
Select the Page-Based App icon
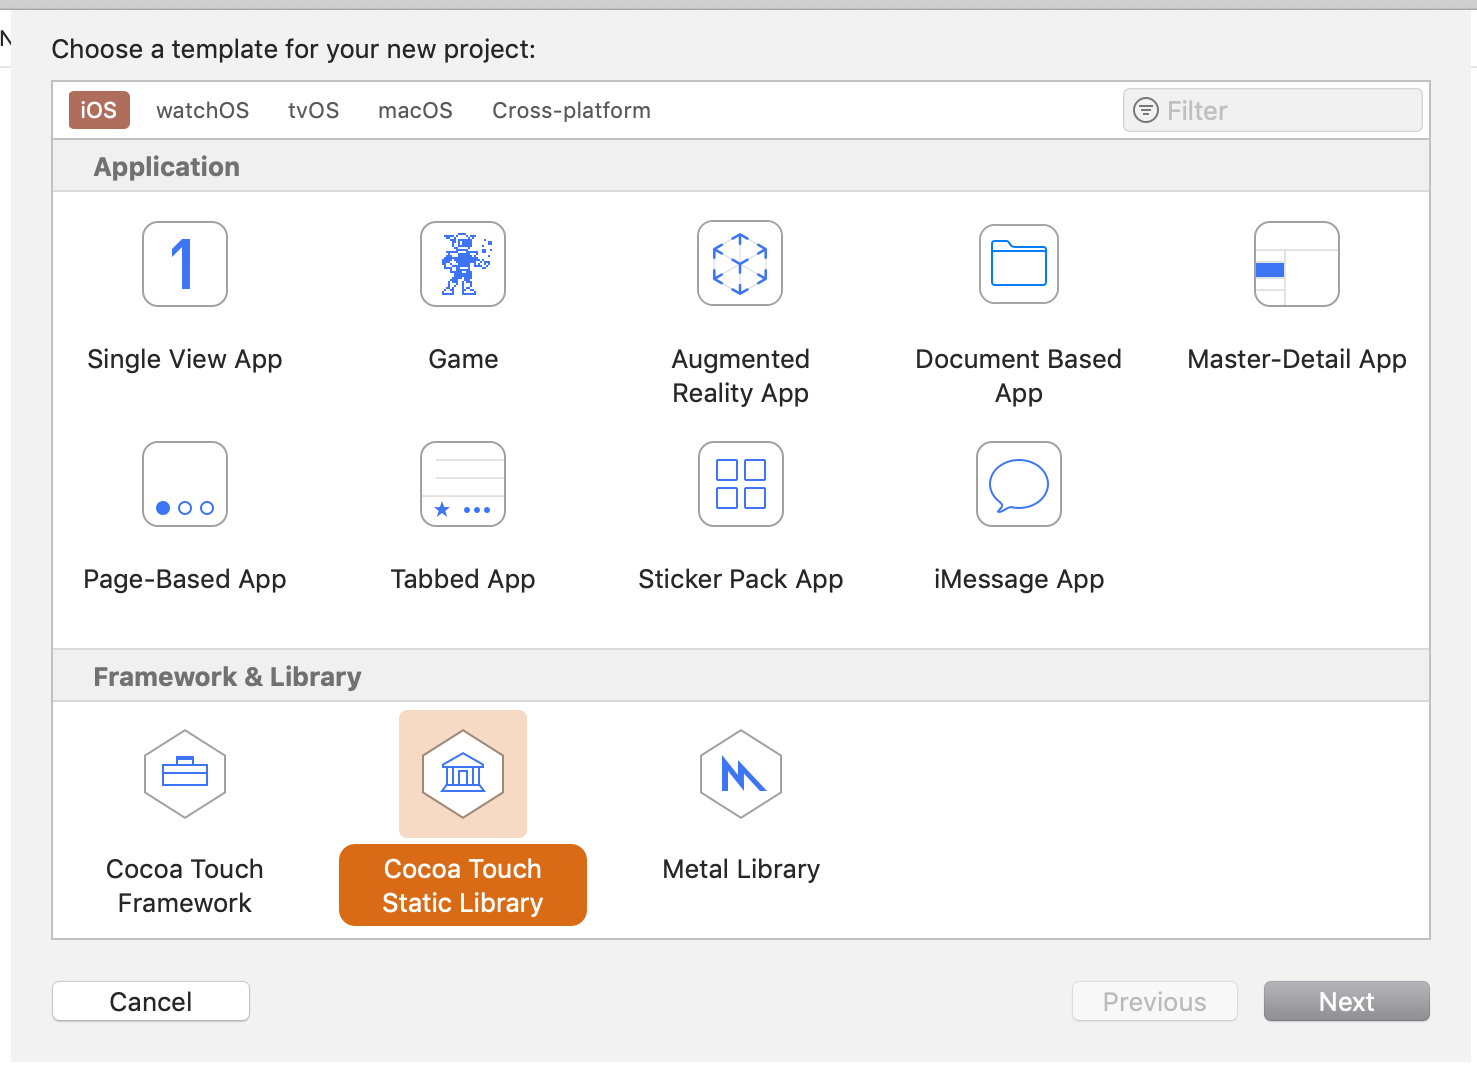click(184, 484)
